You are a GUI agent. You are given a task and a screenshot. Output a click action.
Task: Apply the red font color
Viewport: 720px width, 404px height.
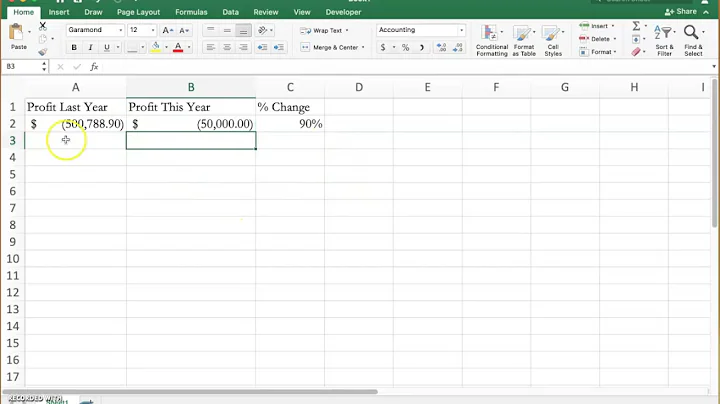click(178, 47)
